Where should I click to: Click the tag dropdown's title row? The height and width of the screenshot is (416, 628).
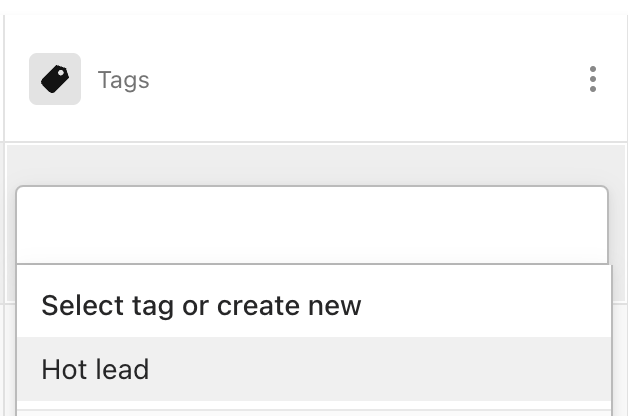[x=201, y=305]
